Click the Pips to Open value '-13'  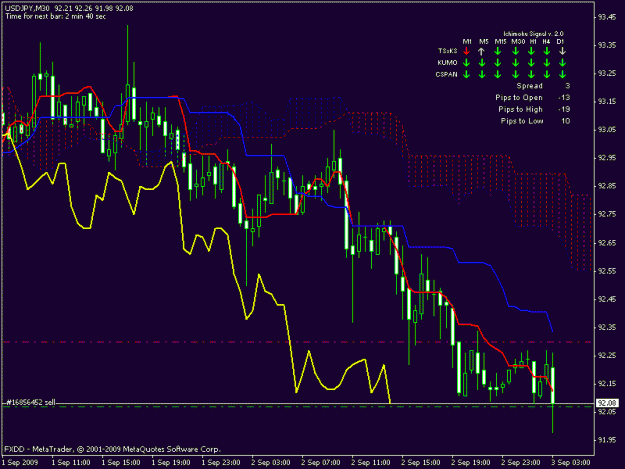[x=564, y=98]
